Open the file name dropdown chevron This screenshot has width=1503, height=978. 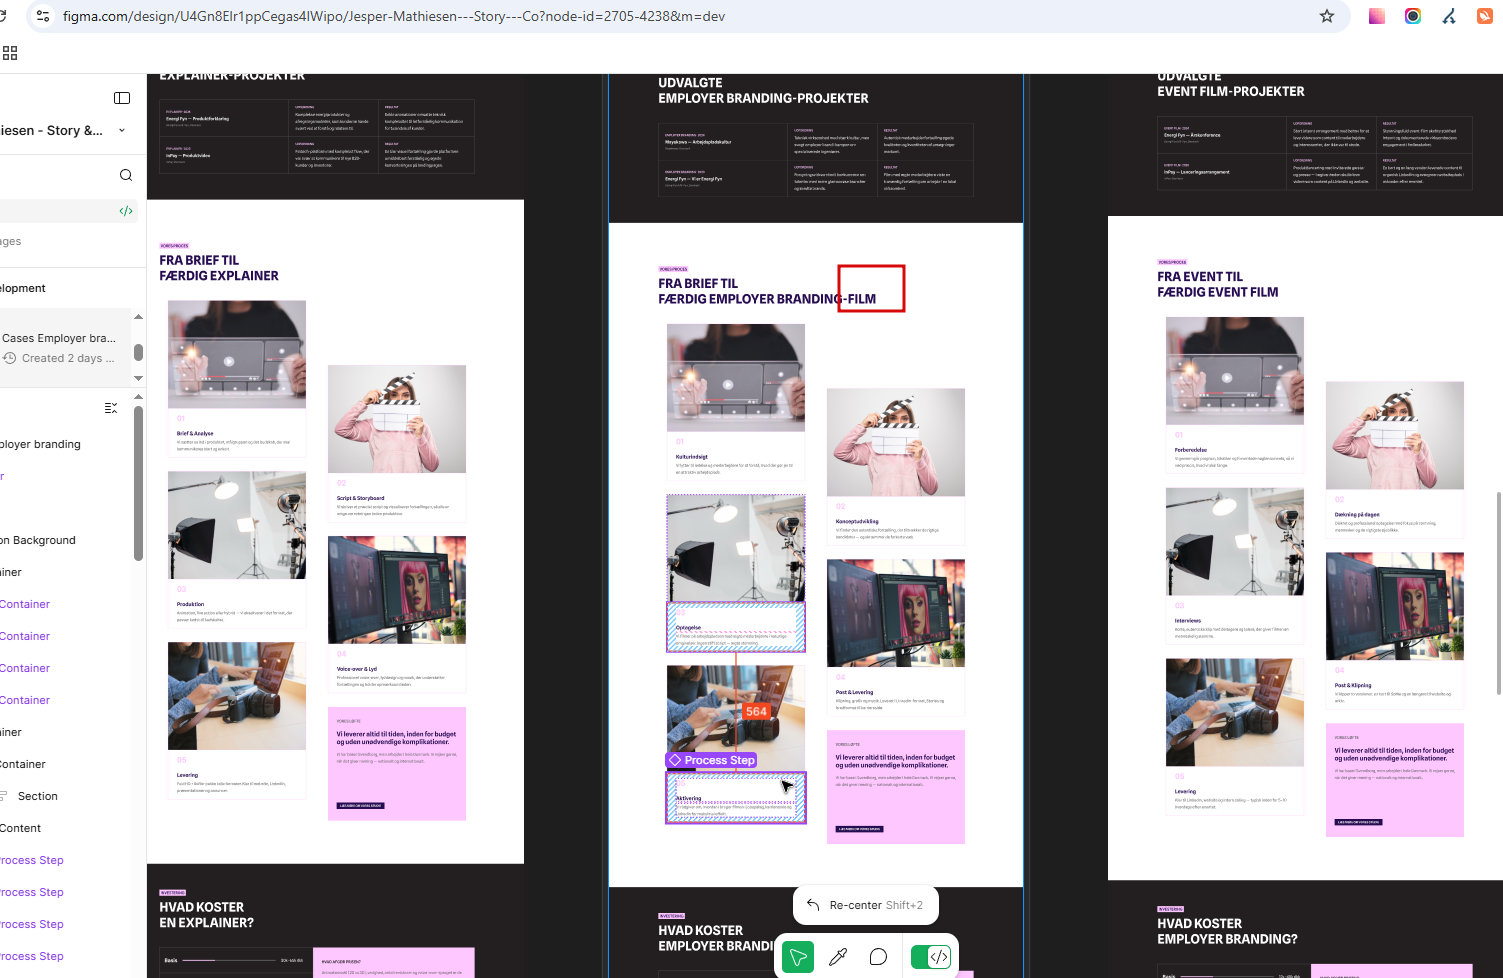pyautogui.click(x=122, y=130)
